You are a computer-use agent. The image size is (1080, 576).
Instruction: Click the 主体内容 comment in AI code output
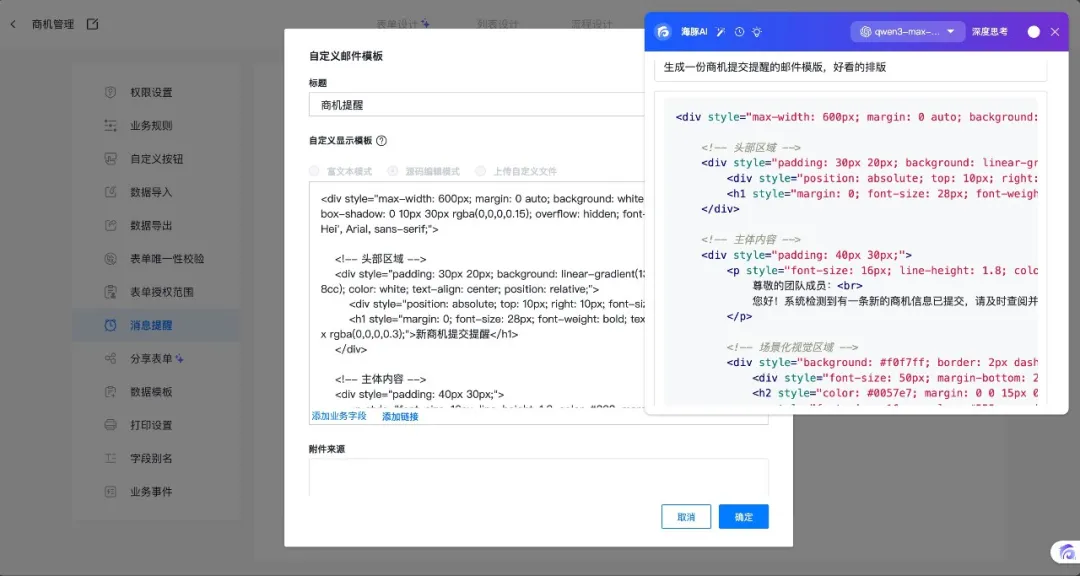tap(751, 240)
